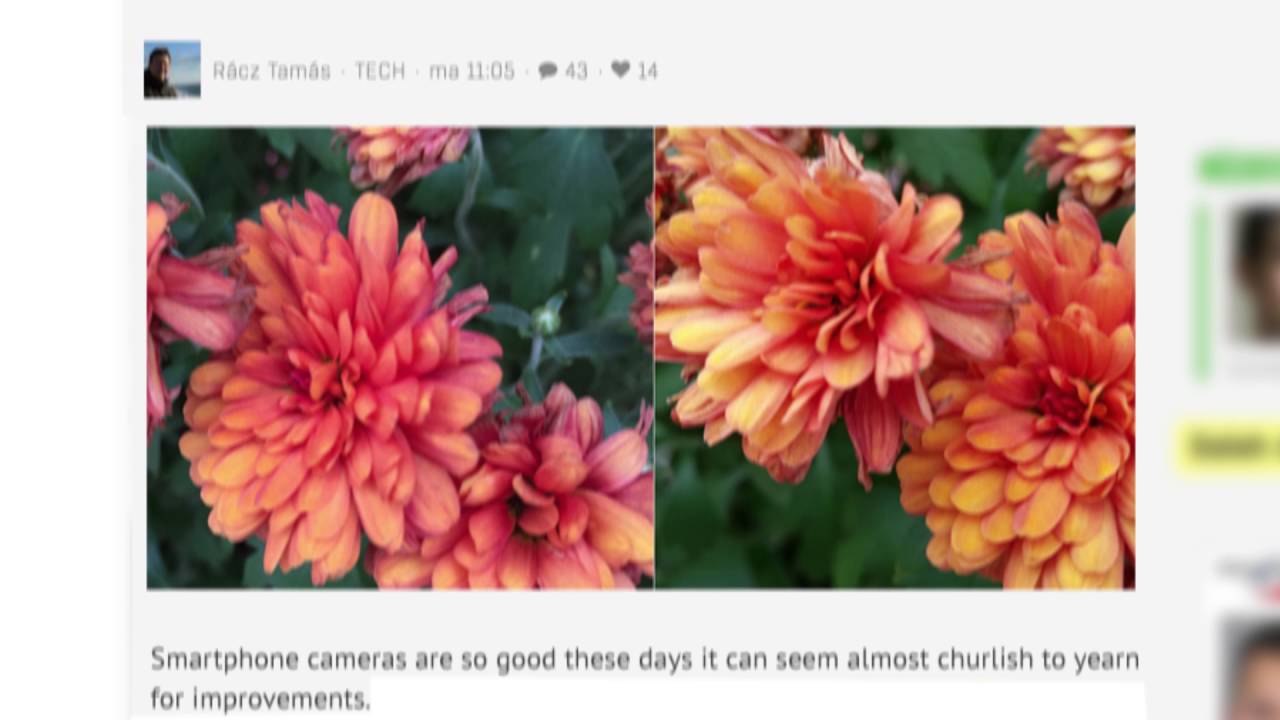The image size is (1280, 720).
Task: Click the ma 11:05 timestamp
Action: click(472, 71)
